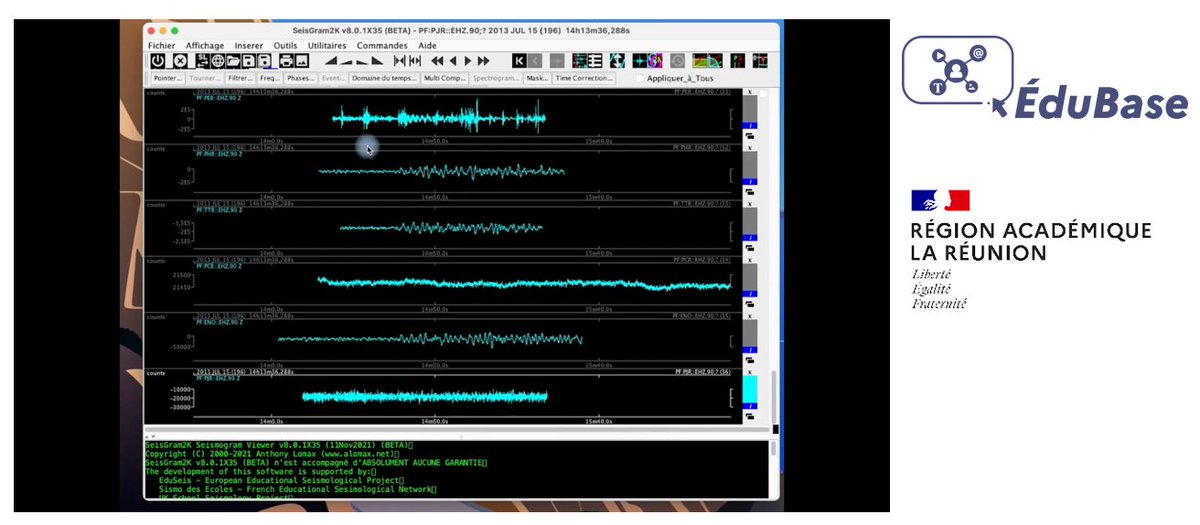Open the Affichage menu
Image resolution: width=1200 pixels, height=525 pixels.
(205, 45)
